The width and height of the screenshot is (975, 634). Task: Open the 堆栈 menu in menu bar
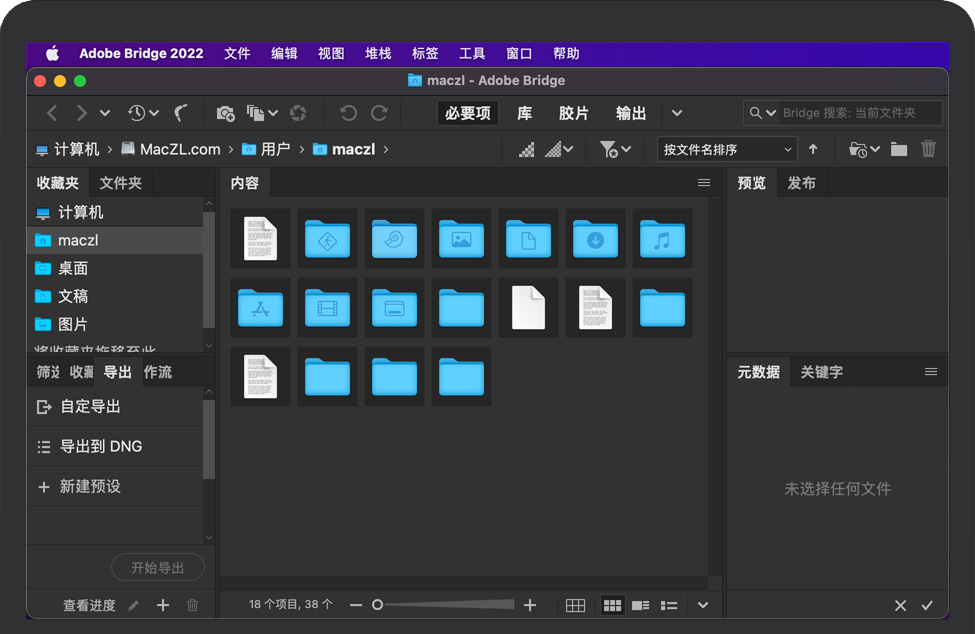pos(378,53)
